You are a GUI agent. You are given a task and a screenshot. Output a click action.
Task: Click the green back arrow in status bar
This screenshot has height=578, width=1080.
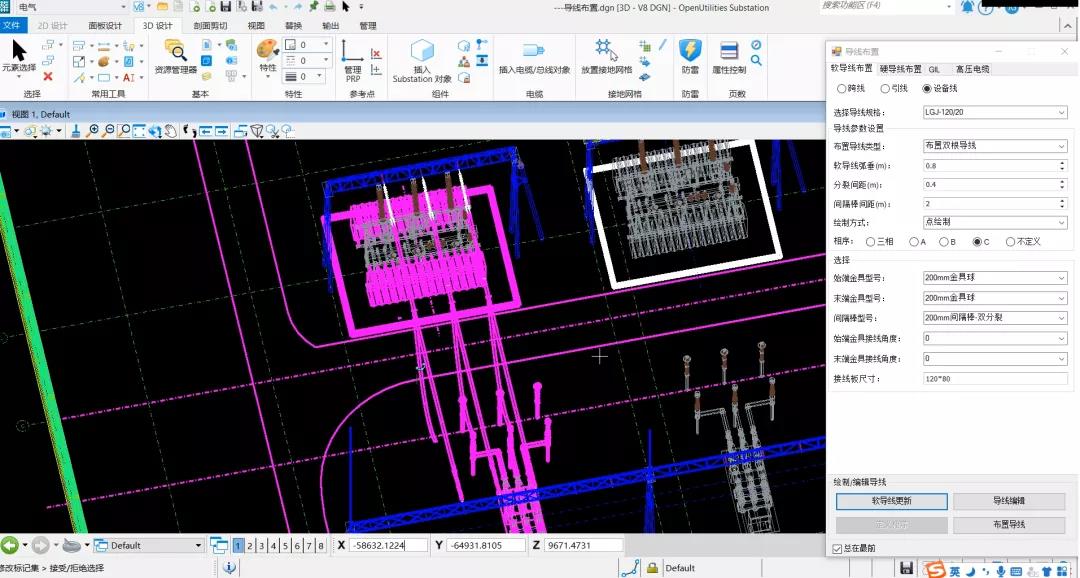[x=9, y=545]
